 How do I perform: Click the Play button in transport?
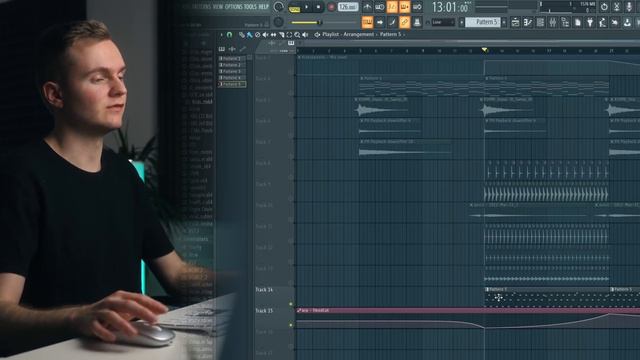pyautogui.click(x=307, y=7)
